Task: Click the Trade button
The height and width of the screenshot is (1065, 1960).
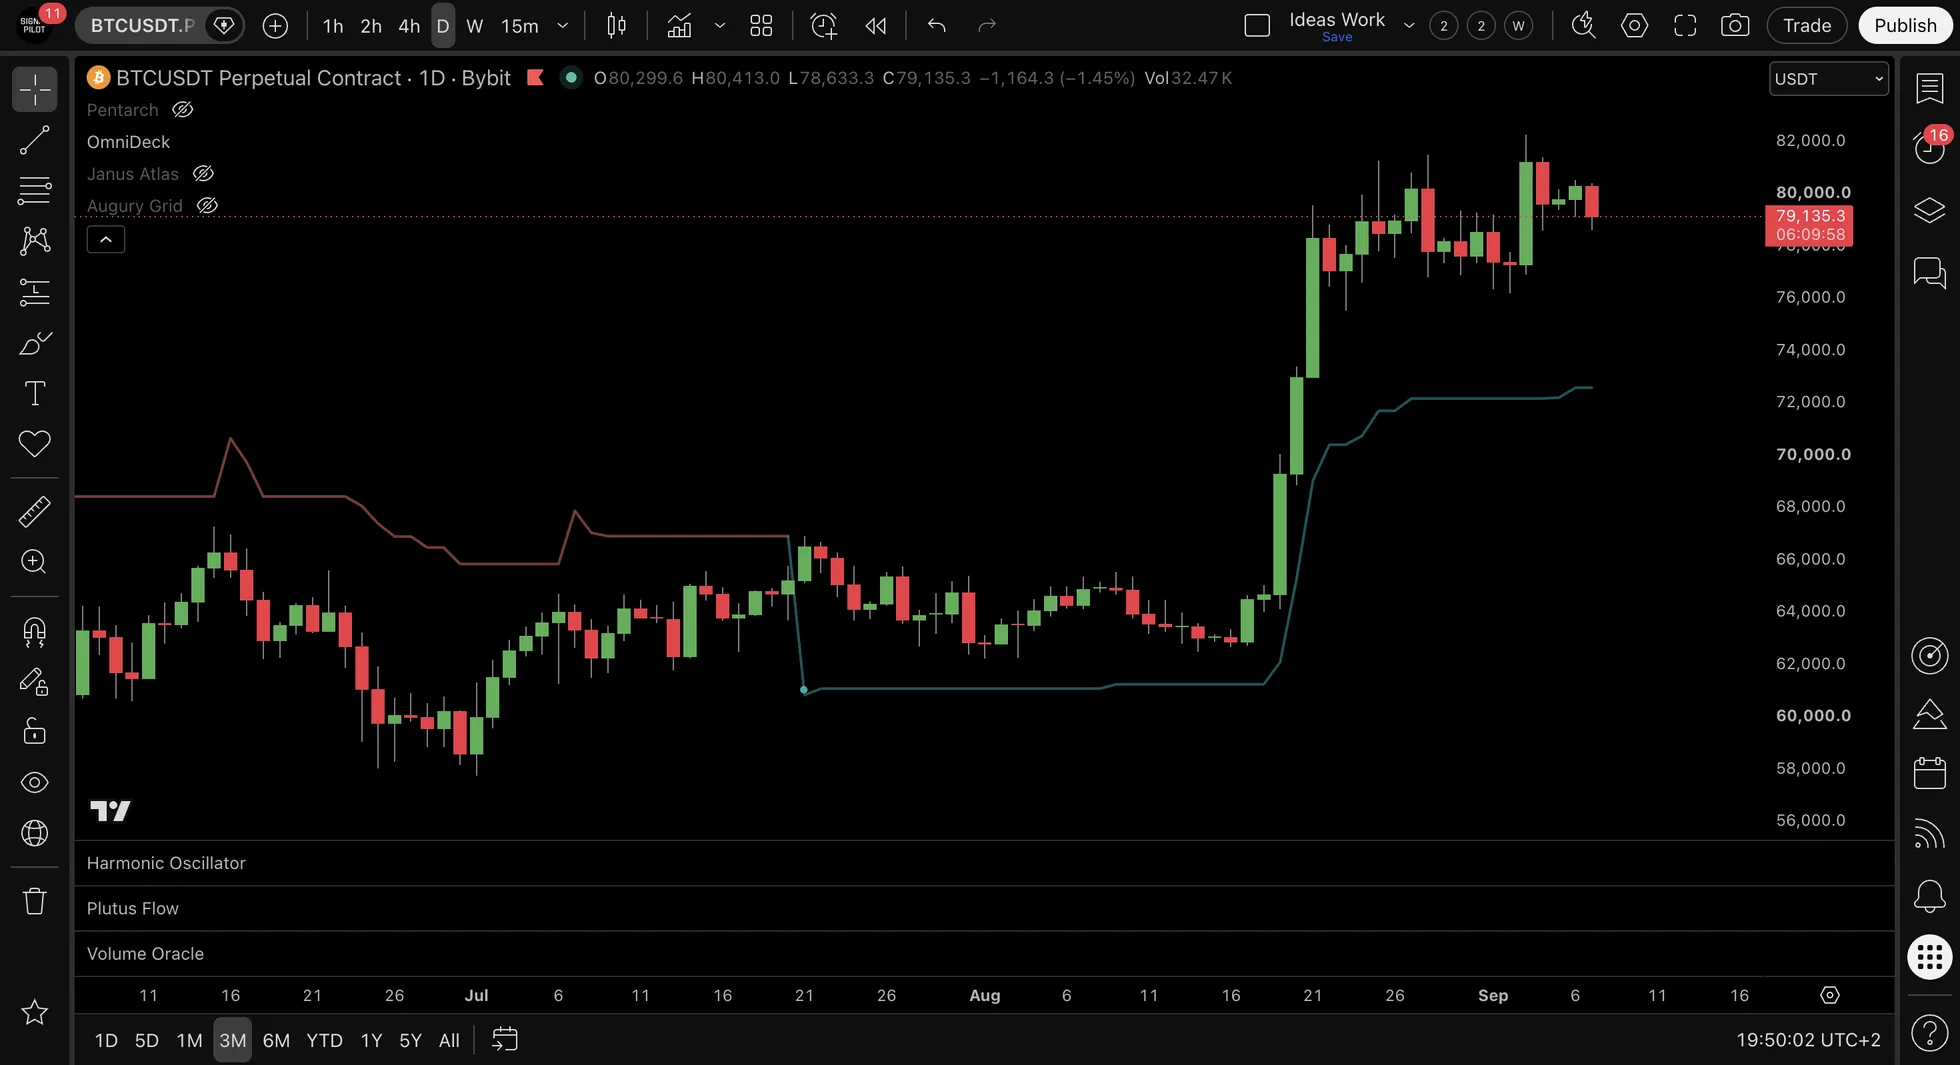Action: [x=1807, y=26]
